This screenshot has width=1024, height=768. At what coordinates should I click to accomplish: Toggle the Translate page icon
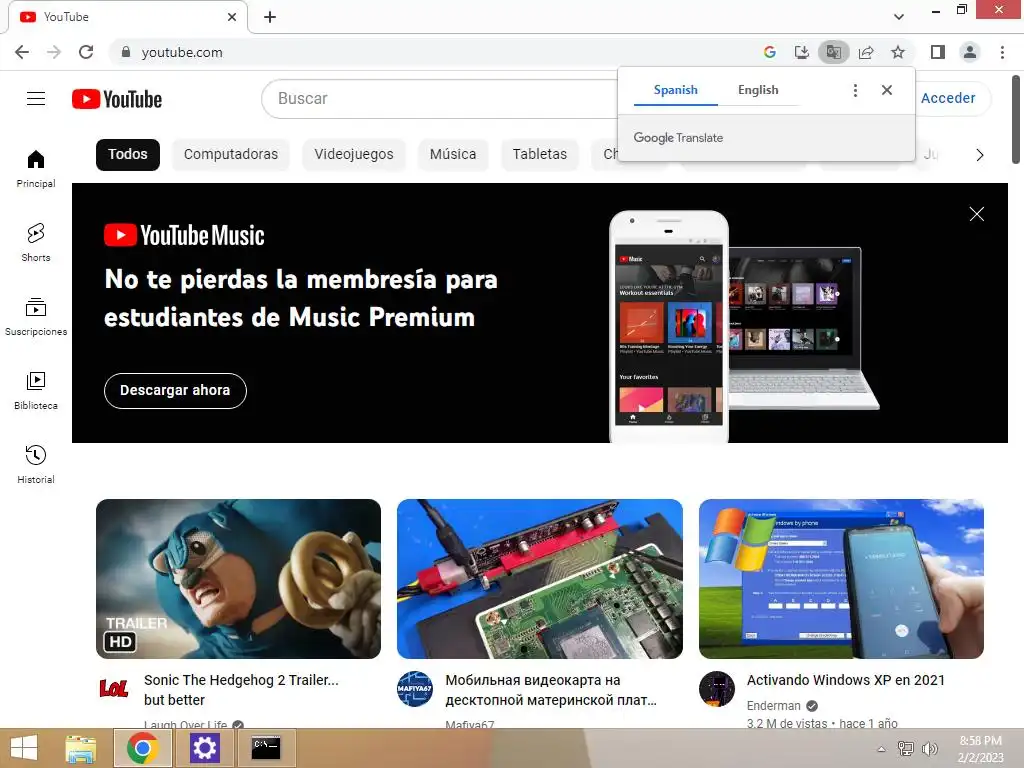coord(833,52)
